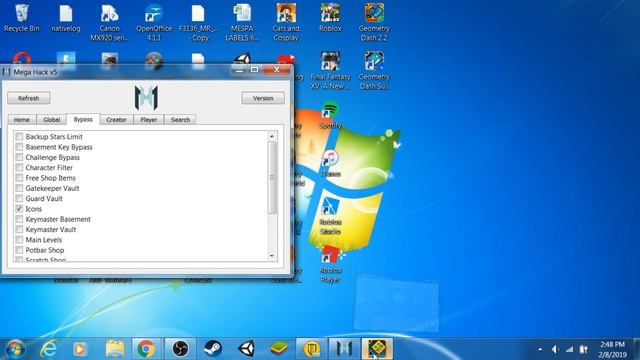Image resolution: width=640 pixels, height=360 pixels.
Task: Switch to Mega Hack in the taskbar
Action: point(344,349)
